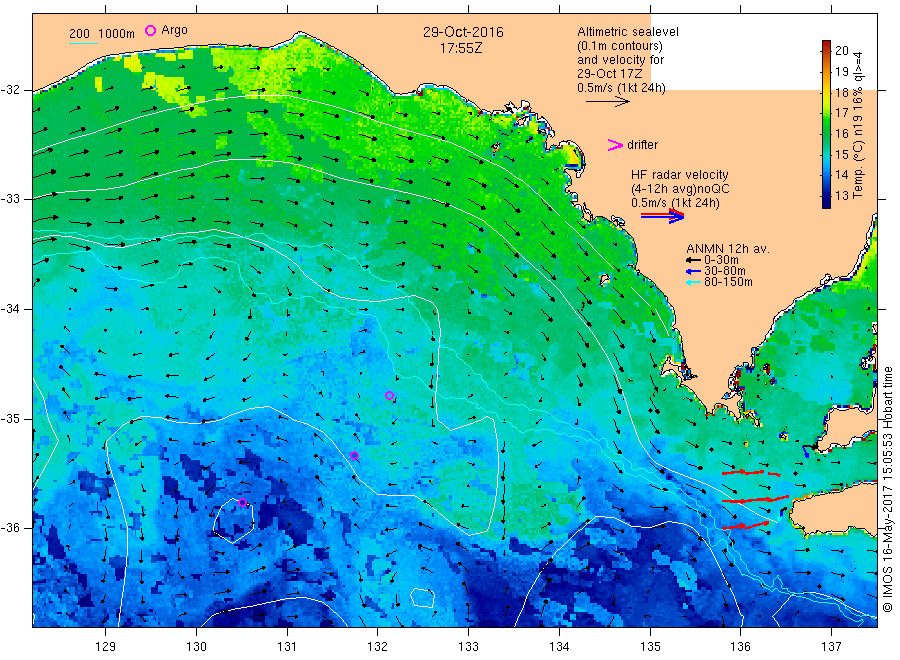The height and width of the screenshot is (660, 900).
Task: Click the Argo float marker near 131.7E 35.3S
Action: coord(354,456)
